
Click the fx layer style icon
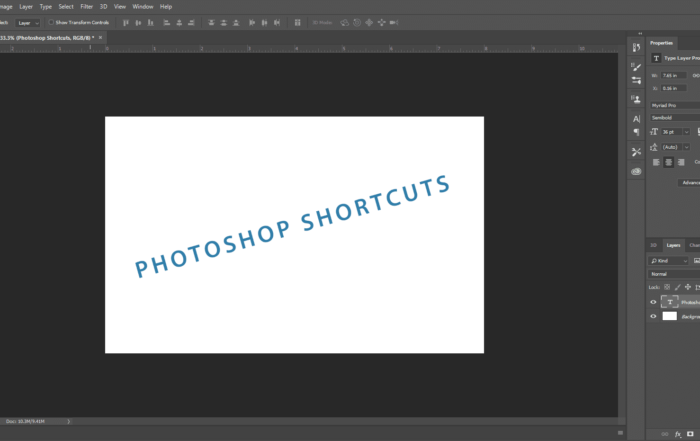[677, 434]
